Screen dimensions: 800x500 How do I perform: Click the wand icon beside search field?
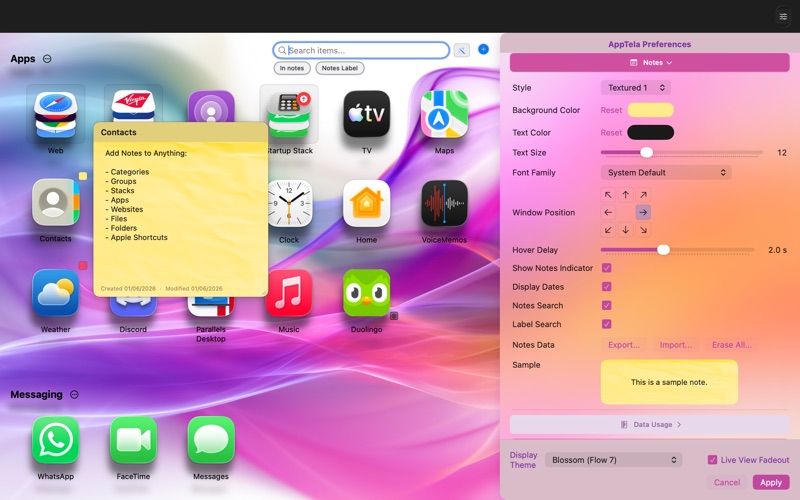click(462, 50)
